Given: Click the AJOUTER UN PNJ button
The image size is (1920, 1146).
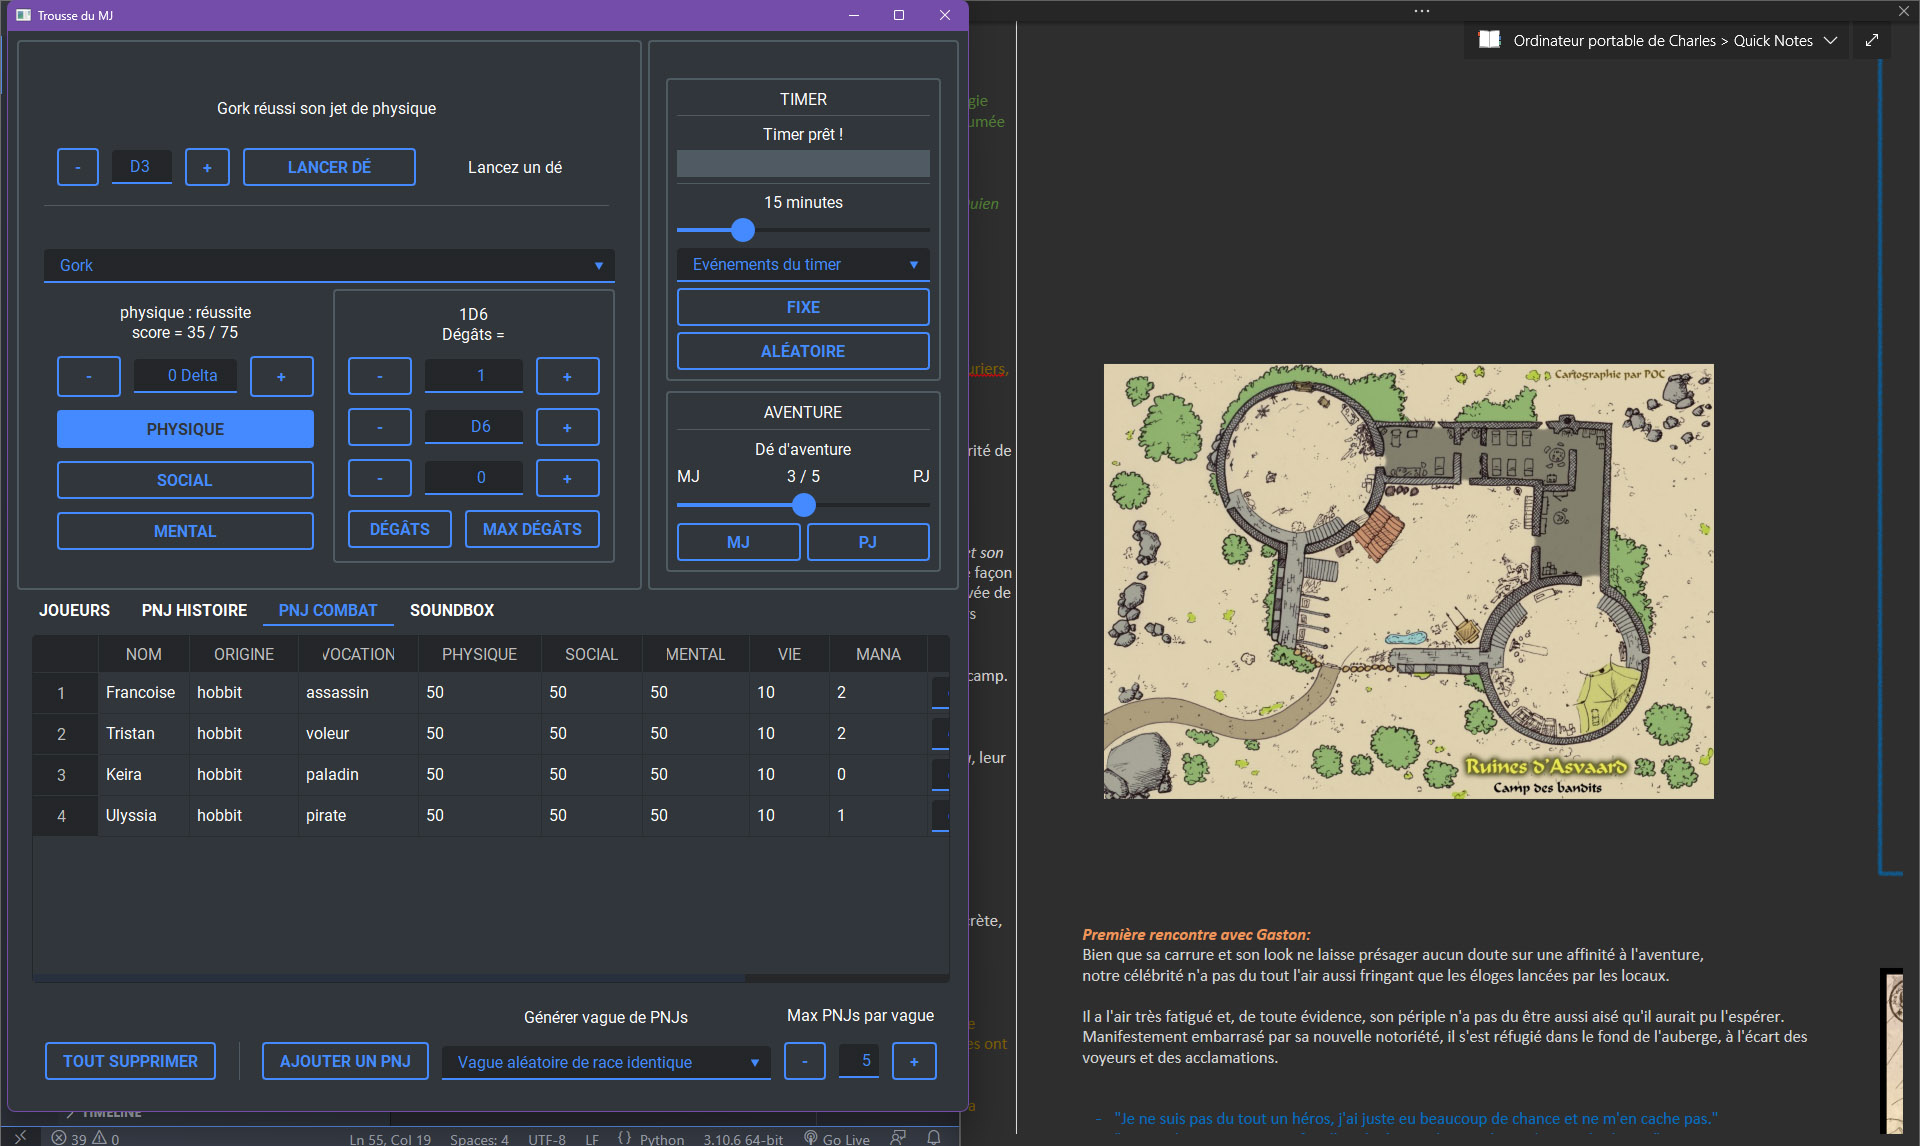Looking at the screenshot, I should coord(345,1061).
